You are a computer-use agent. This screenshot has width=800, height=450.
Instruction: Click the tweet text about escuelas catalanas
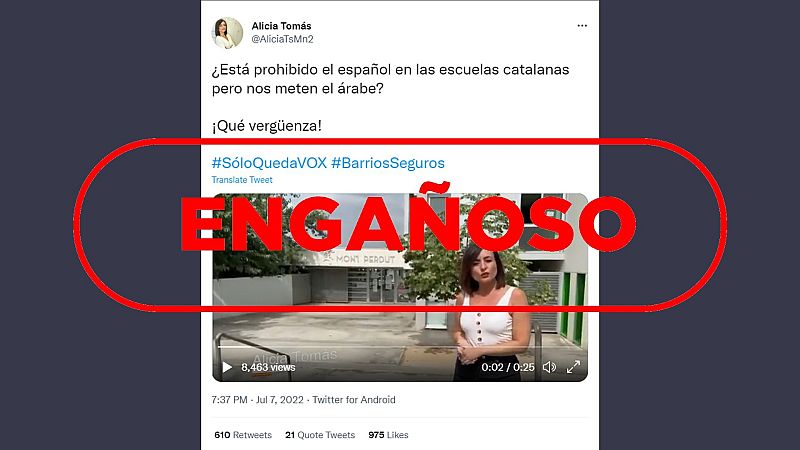tap(390, 79)
